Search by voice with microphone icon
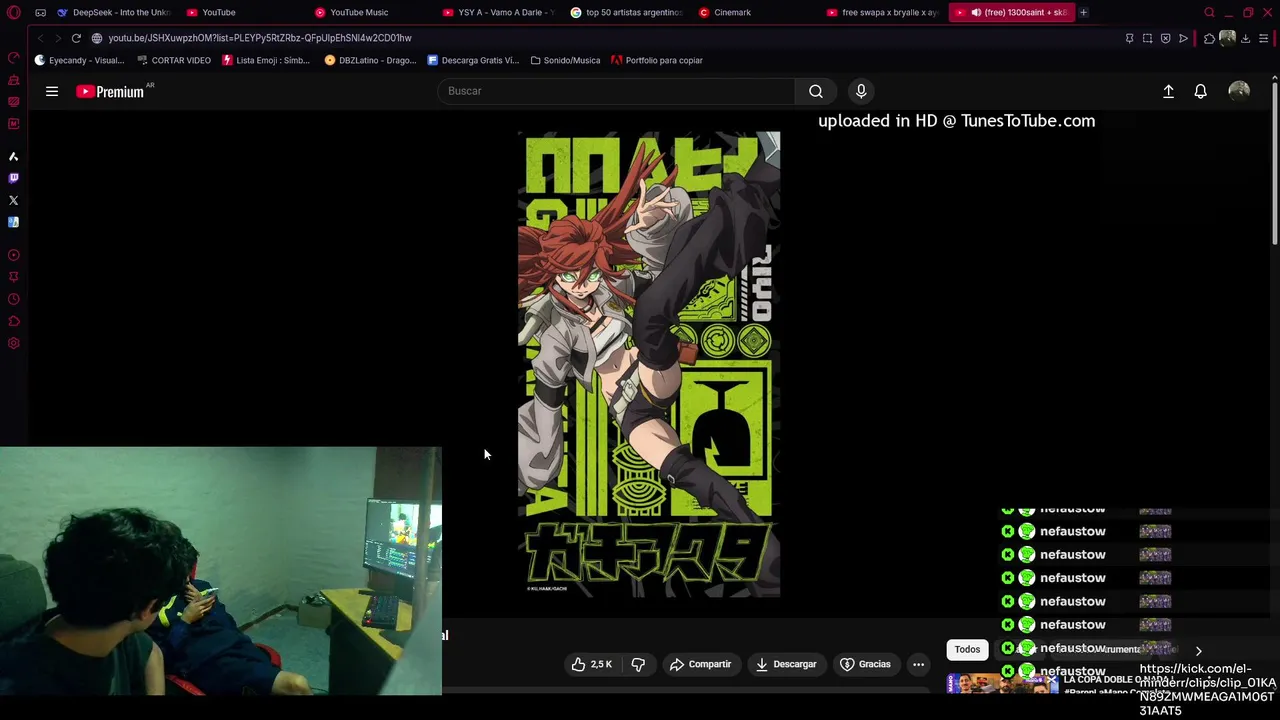This screenshot has width=1280, height=720. 861,91
